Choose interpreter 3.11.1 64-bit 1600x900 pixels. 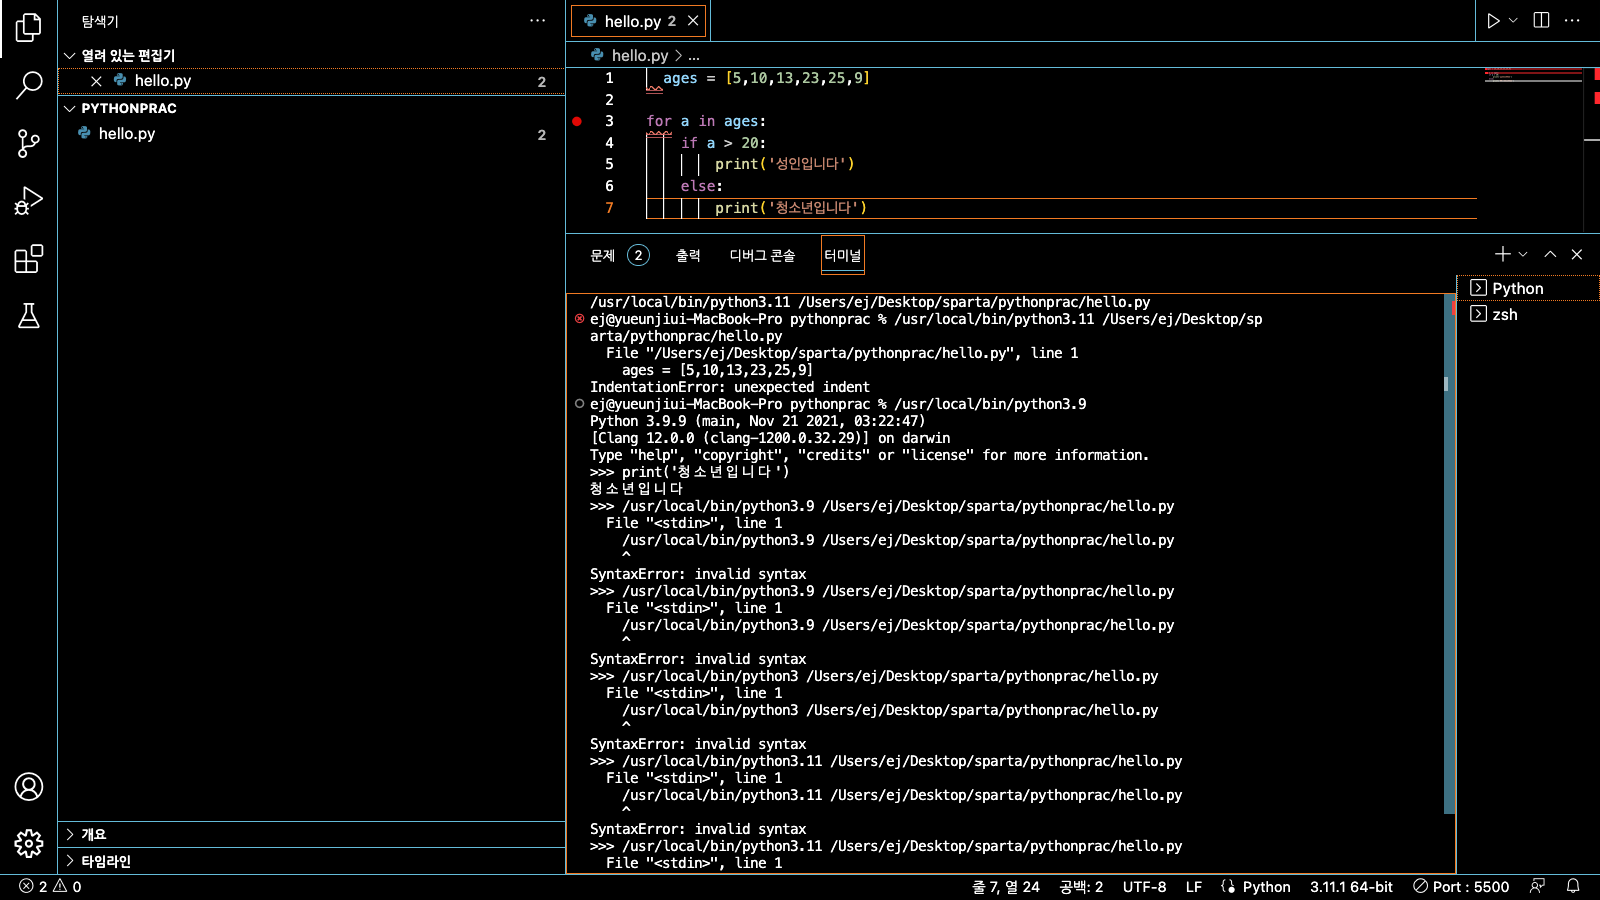[x=1351, y=886]
